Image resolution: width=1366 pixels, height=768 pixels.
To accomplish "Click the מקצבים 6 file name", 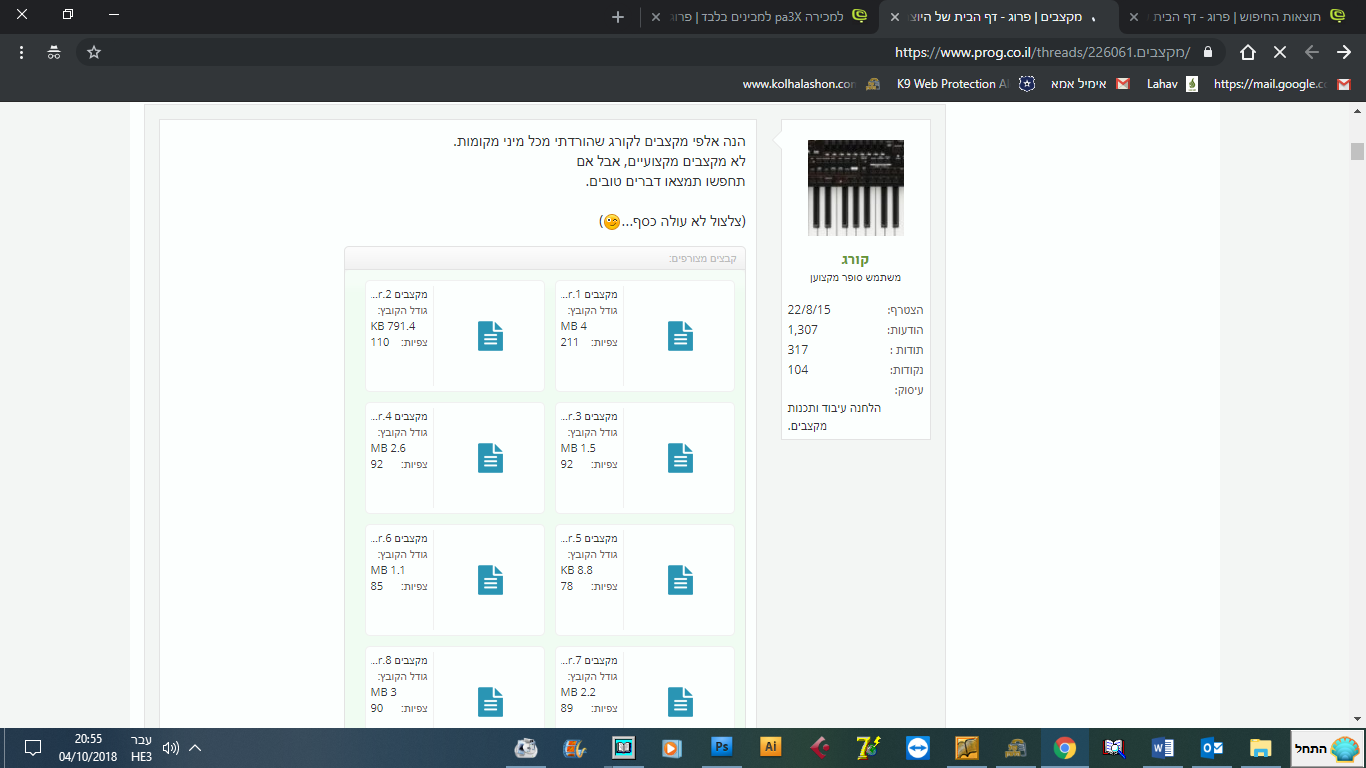I will point(401,539).
